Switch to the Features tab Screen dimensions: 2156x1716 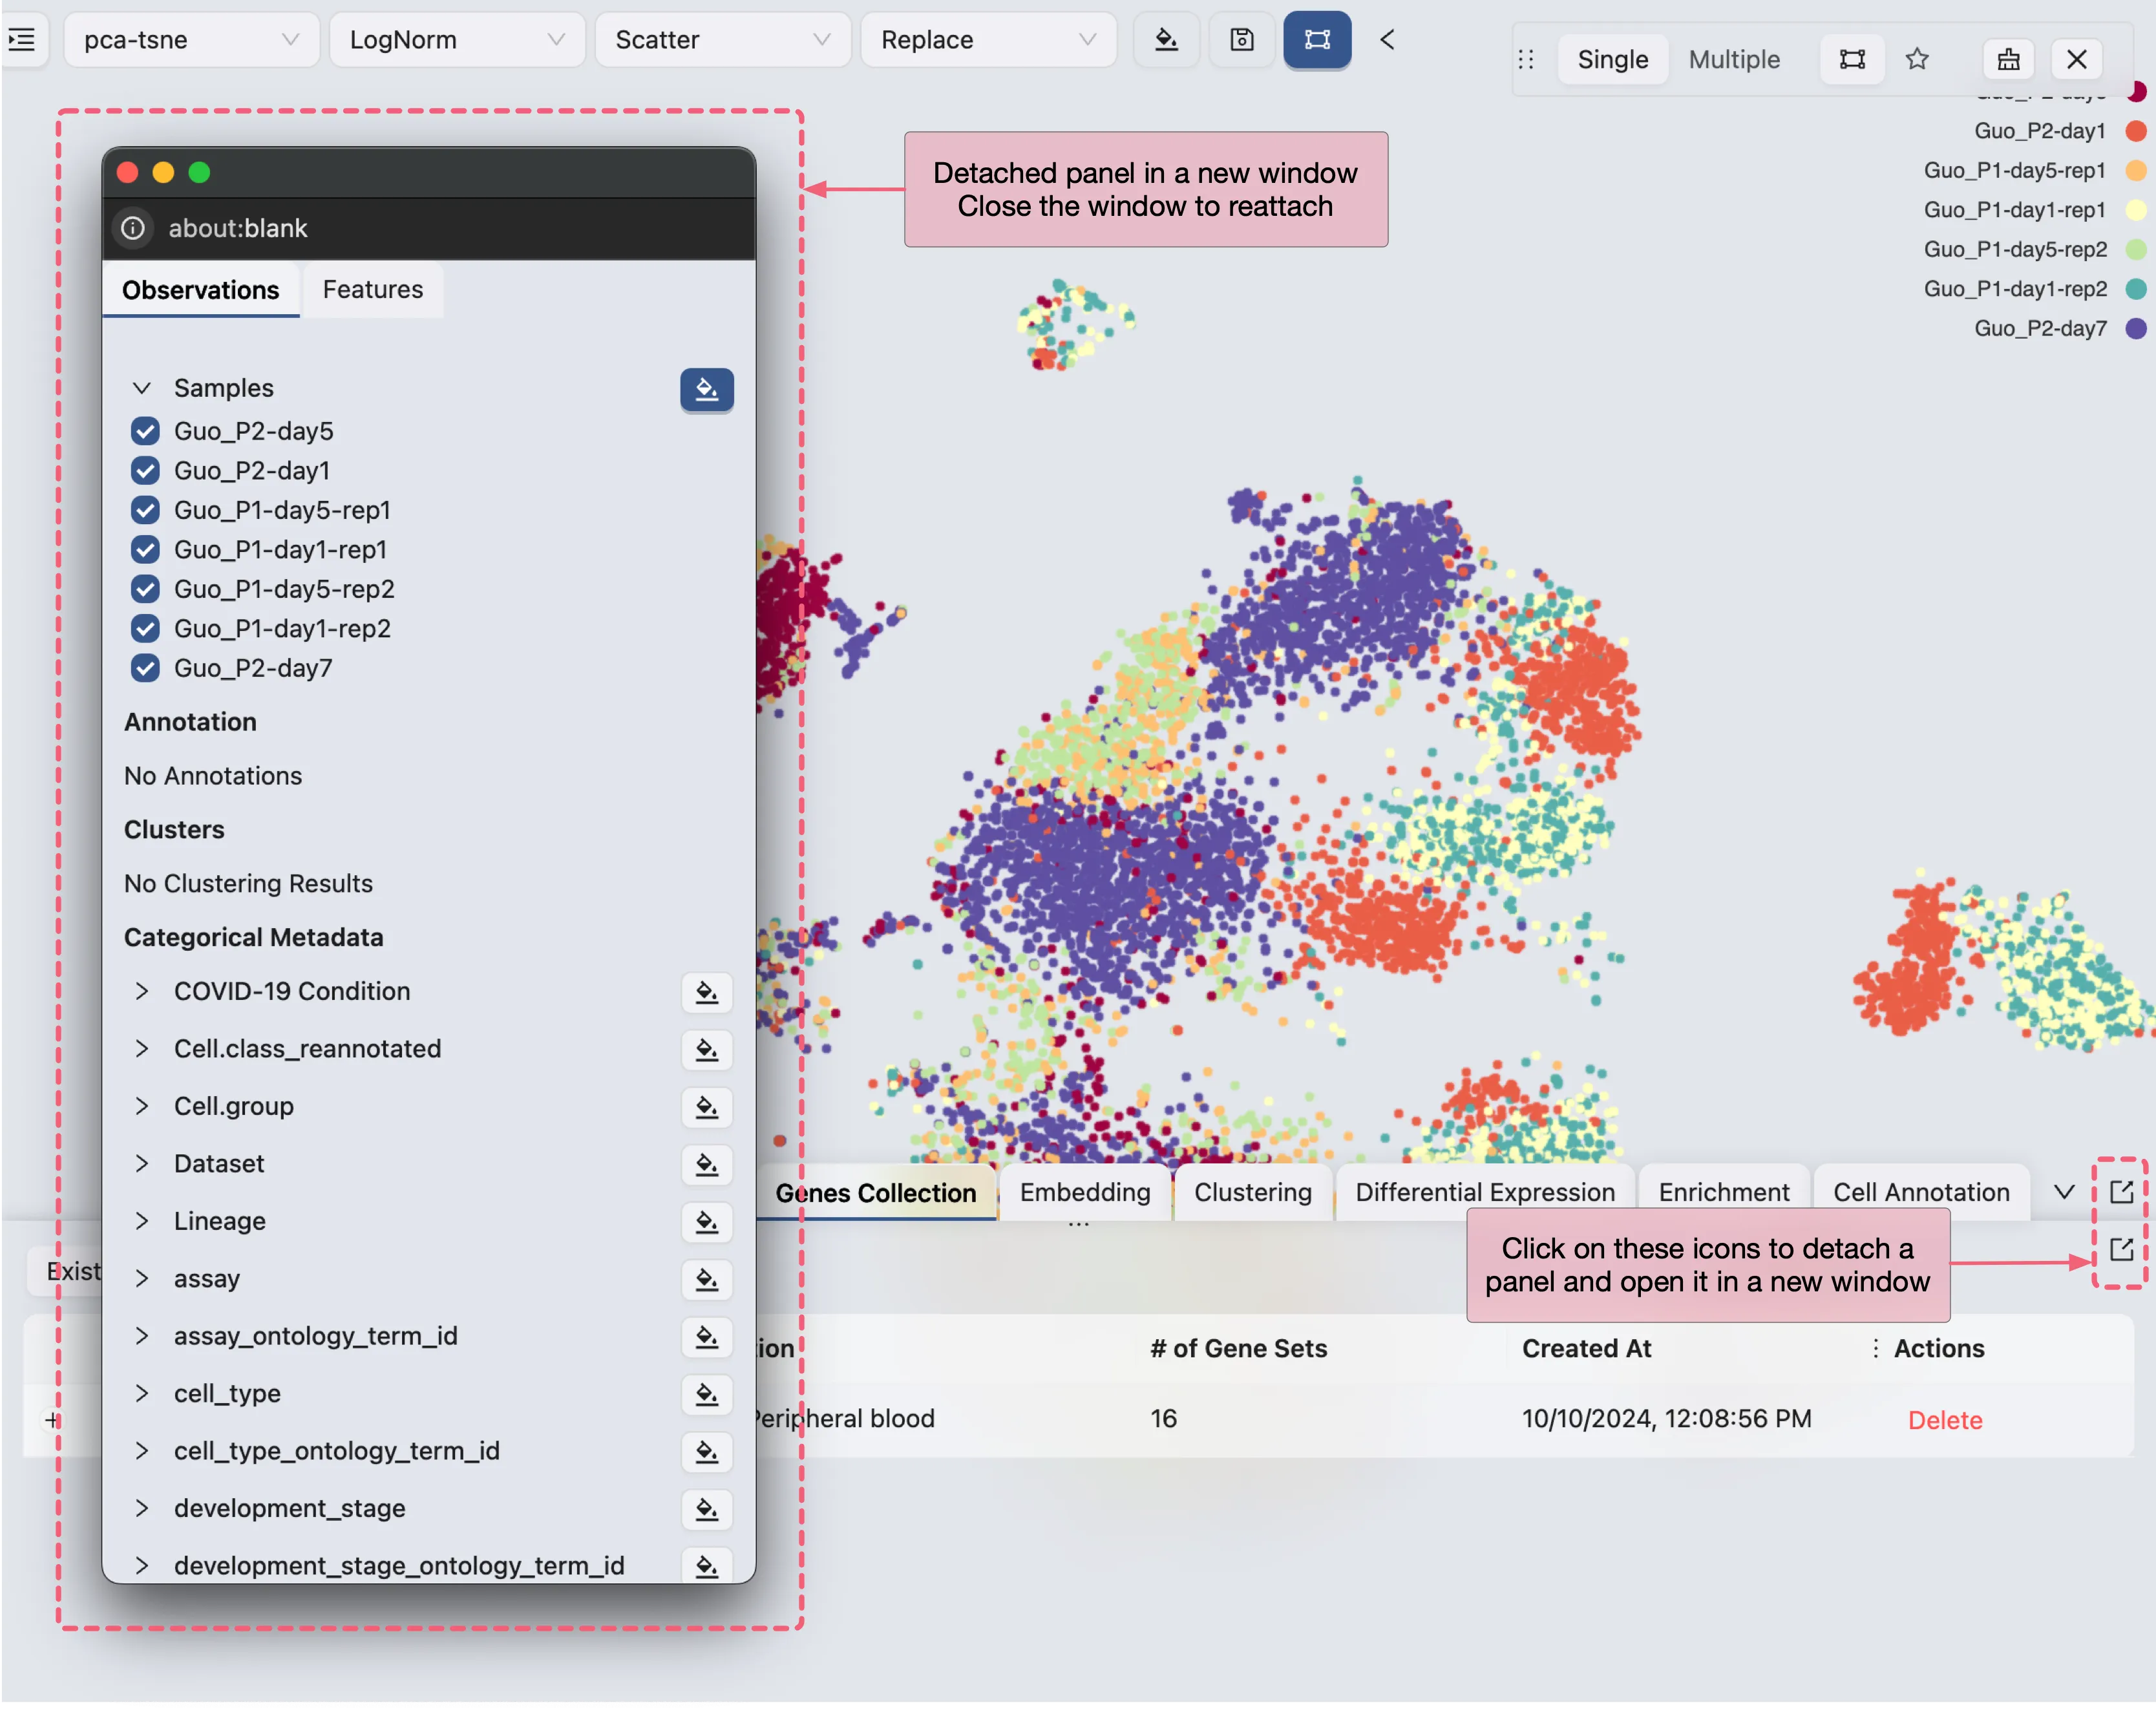[x=372, y=290]
